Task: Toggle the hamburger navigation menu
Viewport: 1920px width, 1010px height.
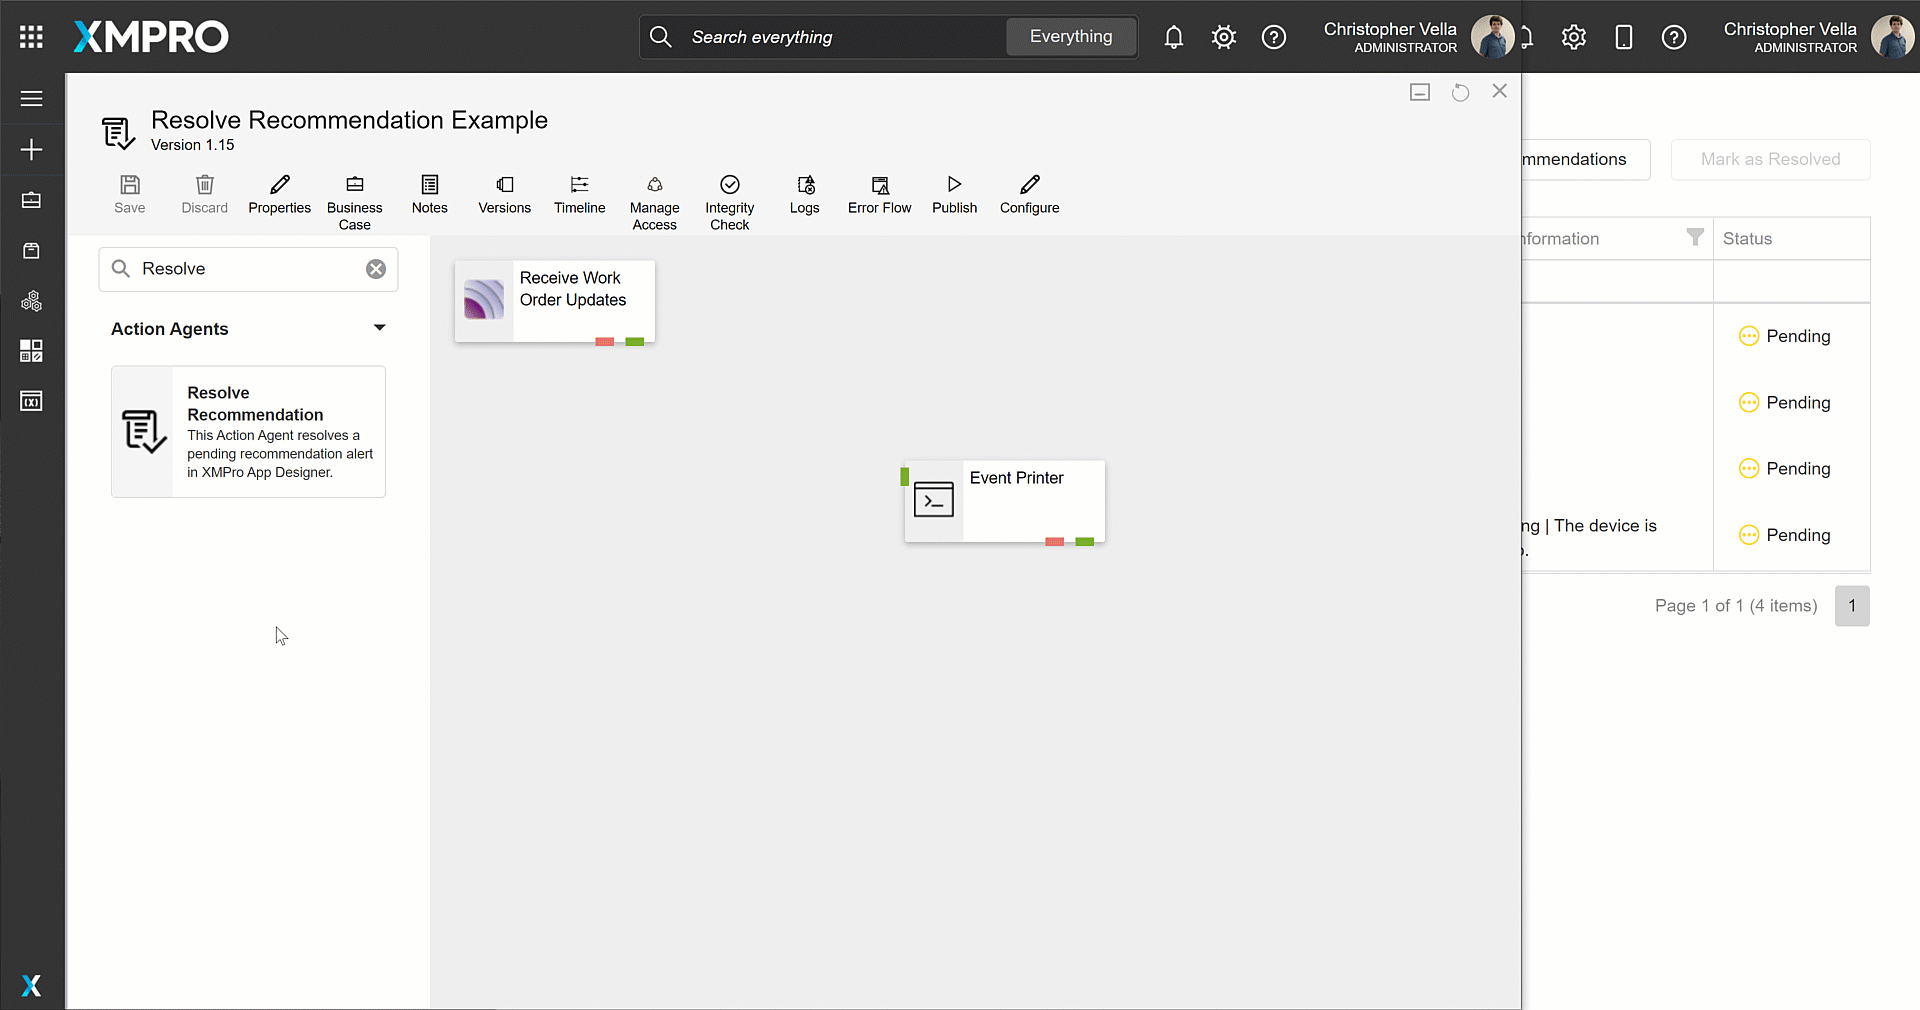Action: 32,99
